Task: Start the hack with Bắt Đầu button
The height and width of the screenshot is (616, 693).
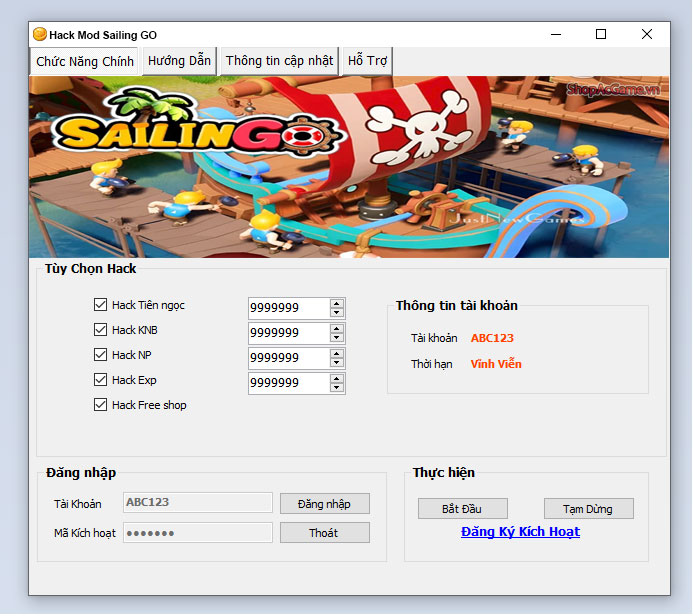Action: pyautogui.click(x=462, y=509)
